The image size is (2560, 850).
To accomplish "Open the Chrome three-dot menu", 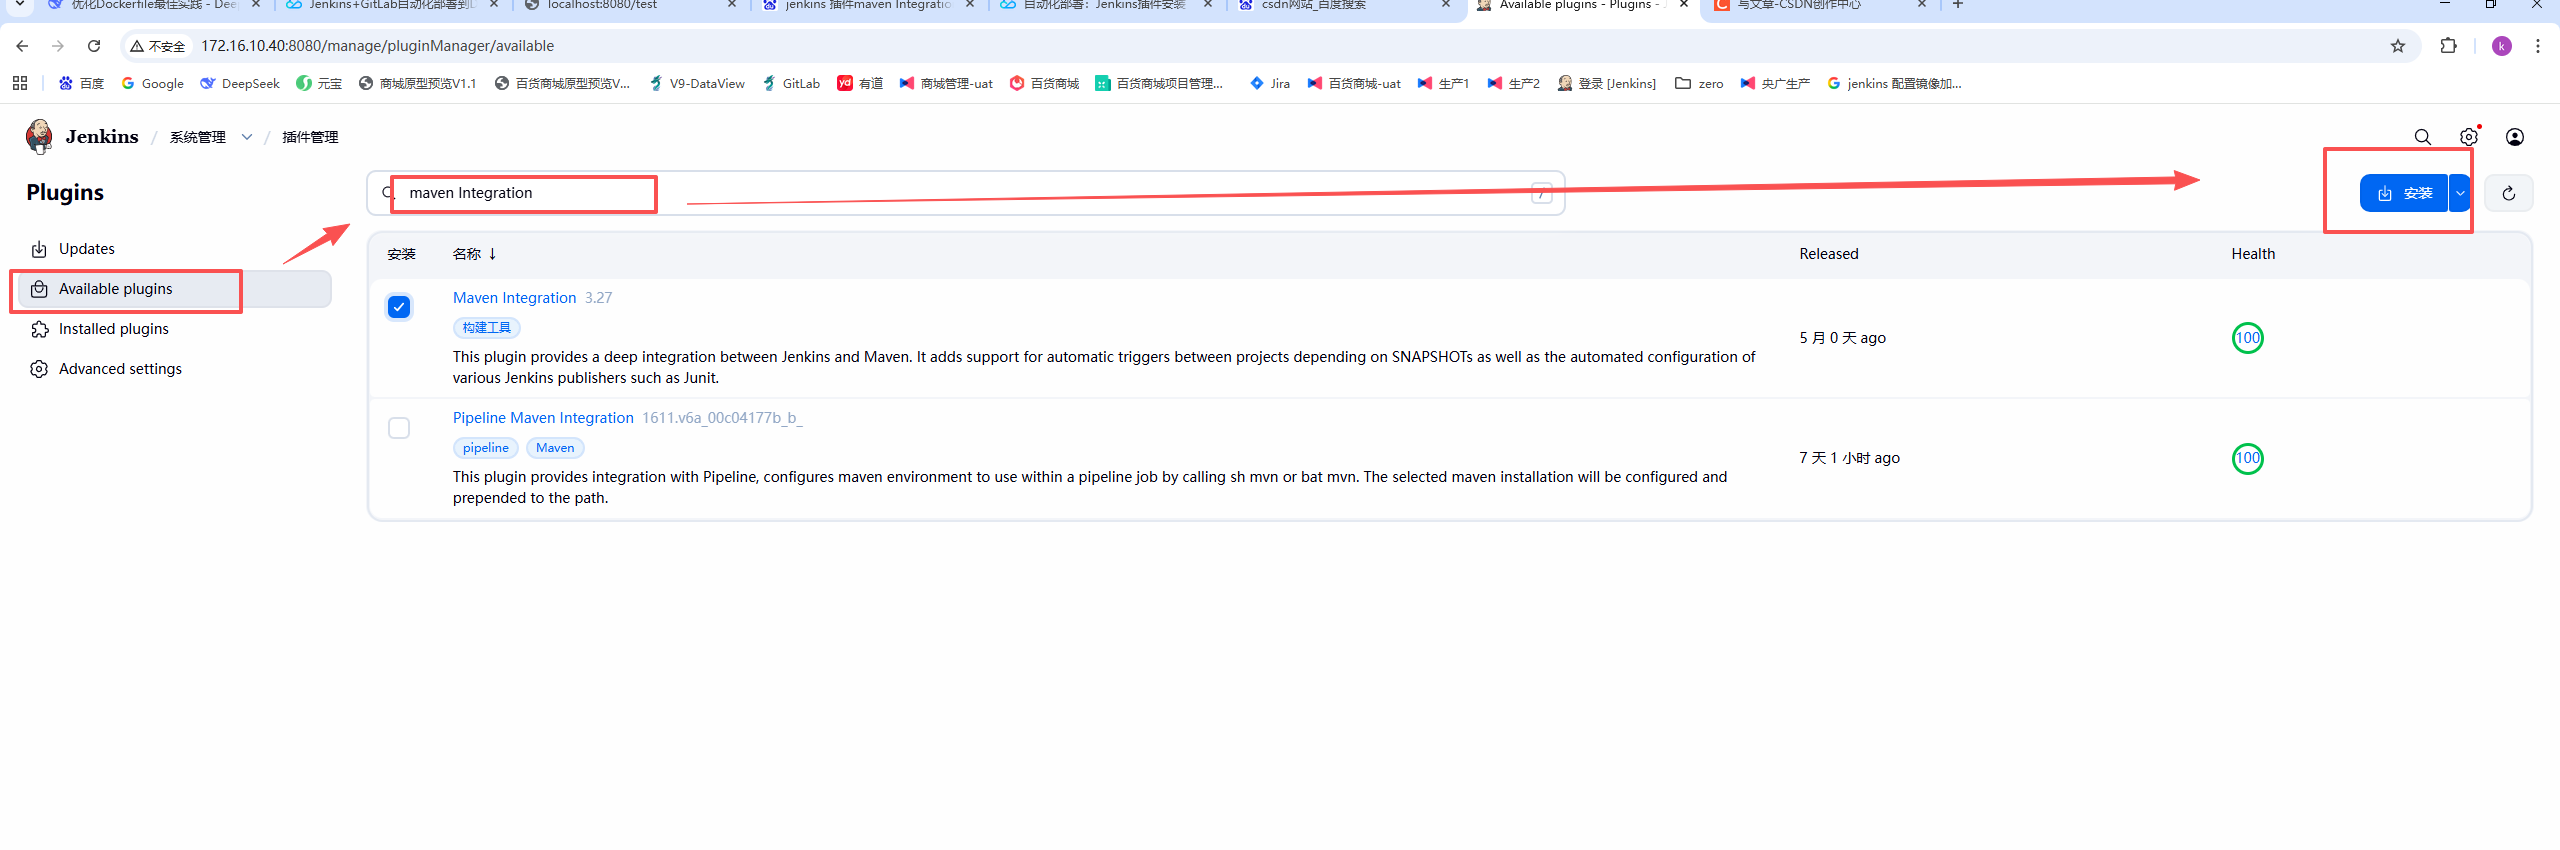I will point(2538,46).
